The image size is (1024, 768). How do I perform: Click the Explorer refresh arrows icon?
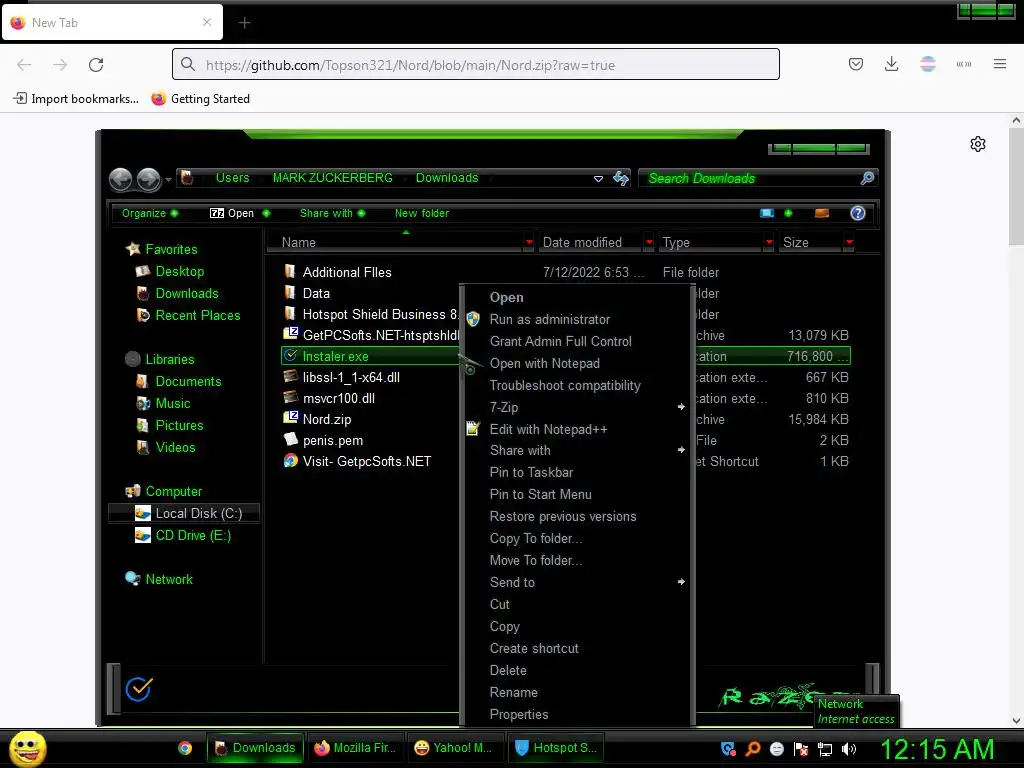pyautogui.click(x=621, y=178)
